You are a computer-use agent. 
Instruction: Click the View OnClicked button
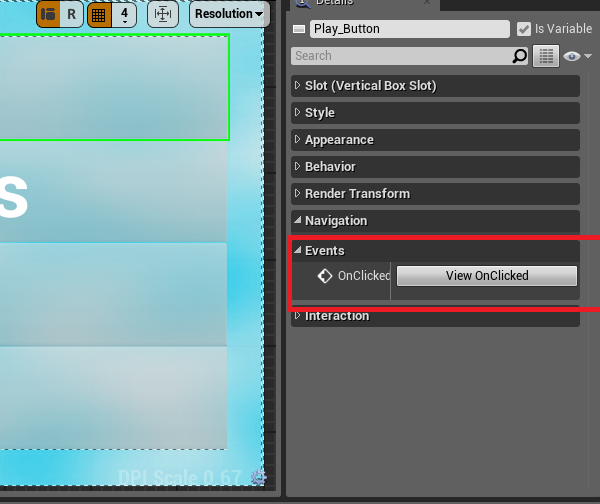click(x=487, y=276)
